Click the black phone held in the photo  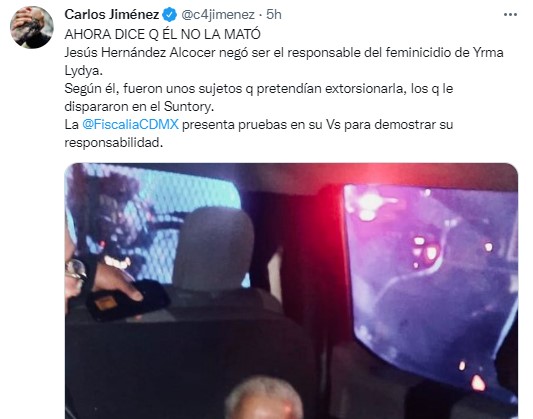point(127,301)
